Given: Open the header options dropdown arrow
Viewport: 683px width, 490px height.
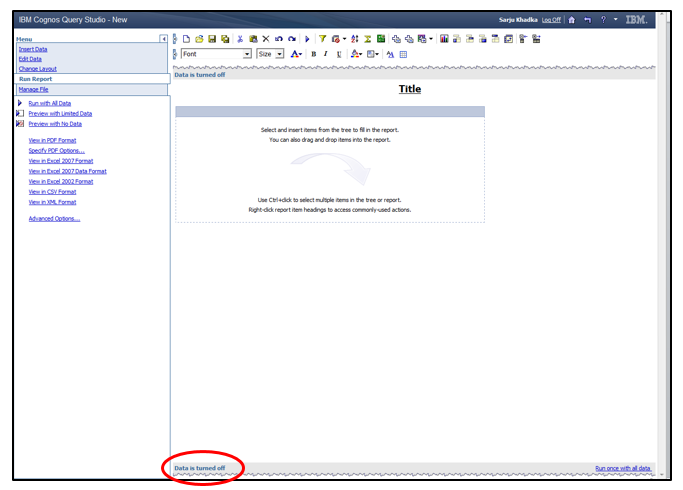Looking at the screenshot, I should coord(615,19).
